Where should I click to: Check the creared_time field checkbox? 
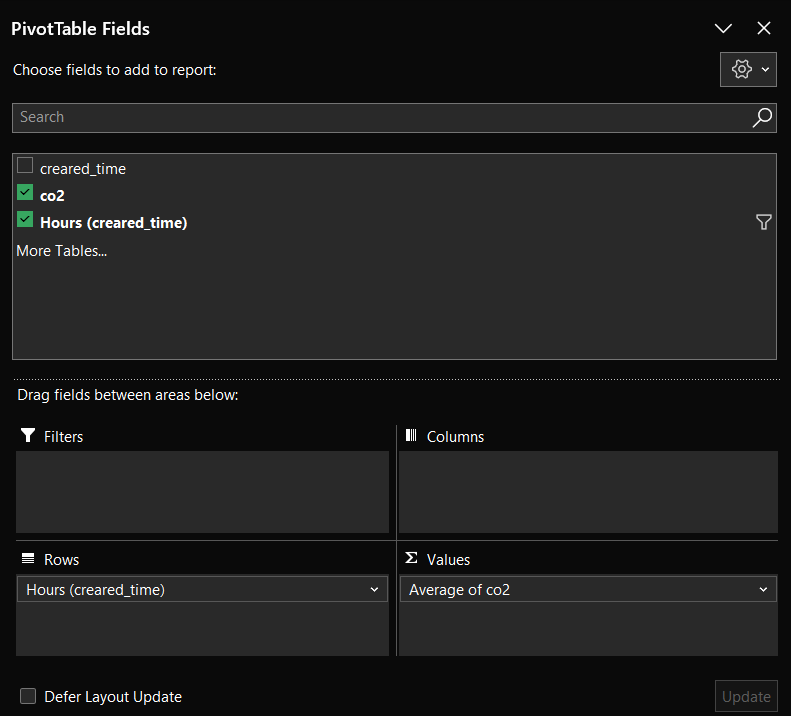(25, 166)
